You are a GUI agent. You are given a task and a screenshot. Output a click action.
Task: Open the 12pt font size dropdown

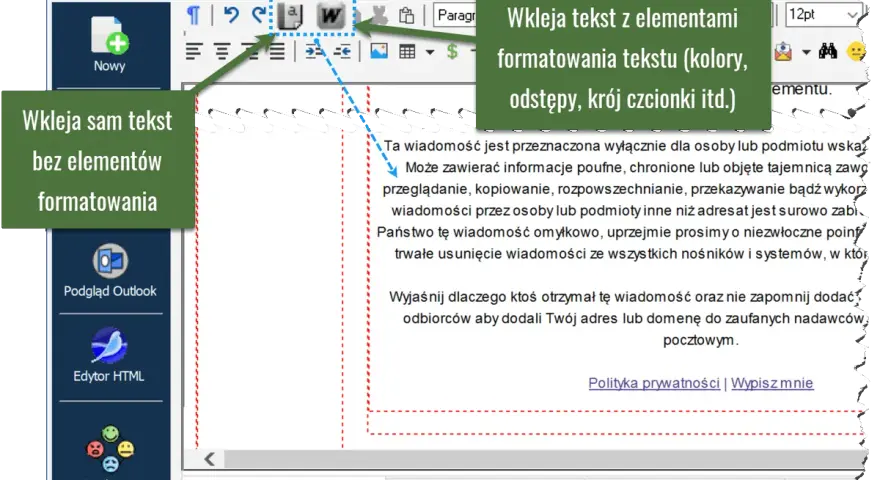coord(823,15)
